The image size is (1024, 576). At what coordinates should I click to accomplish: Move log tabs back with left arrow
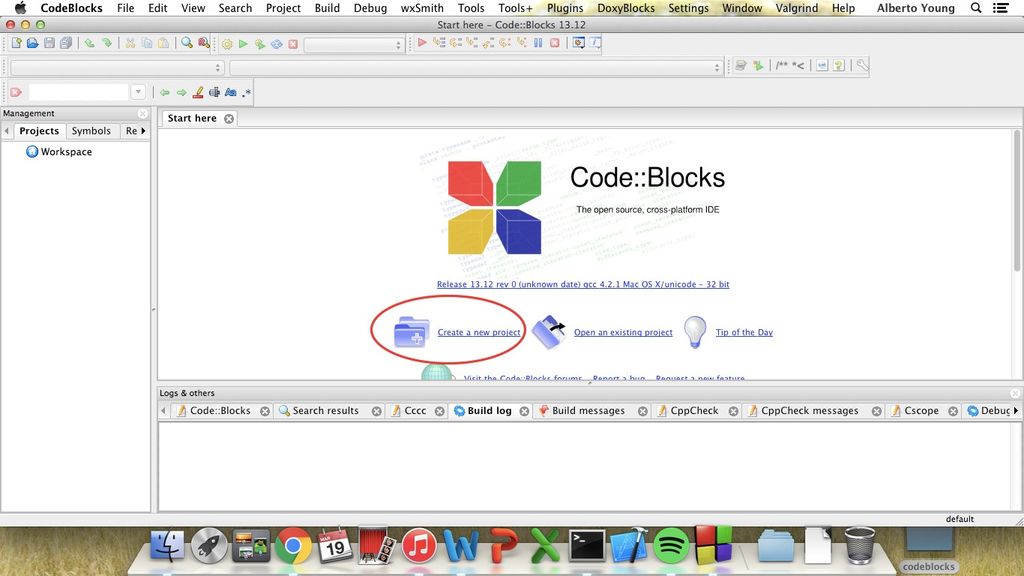point(163,411)
